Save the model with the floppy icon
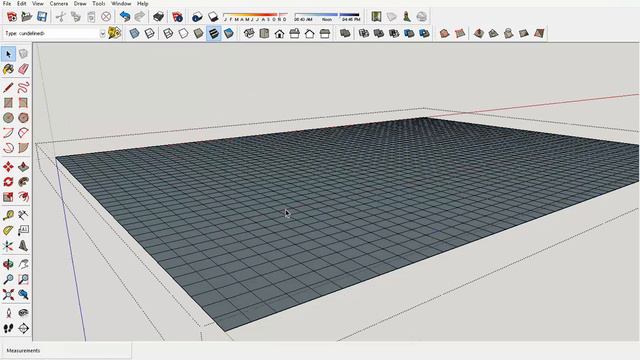 pos(42,17)
